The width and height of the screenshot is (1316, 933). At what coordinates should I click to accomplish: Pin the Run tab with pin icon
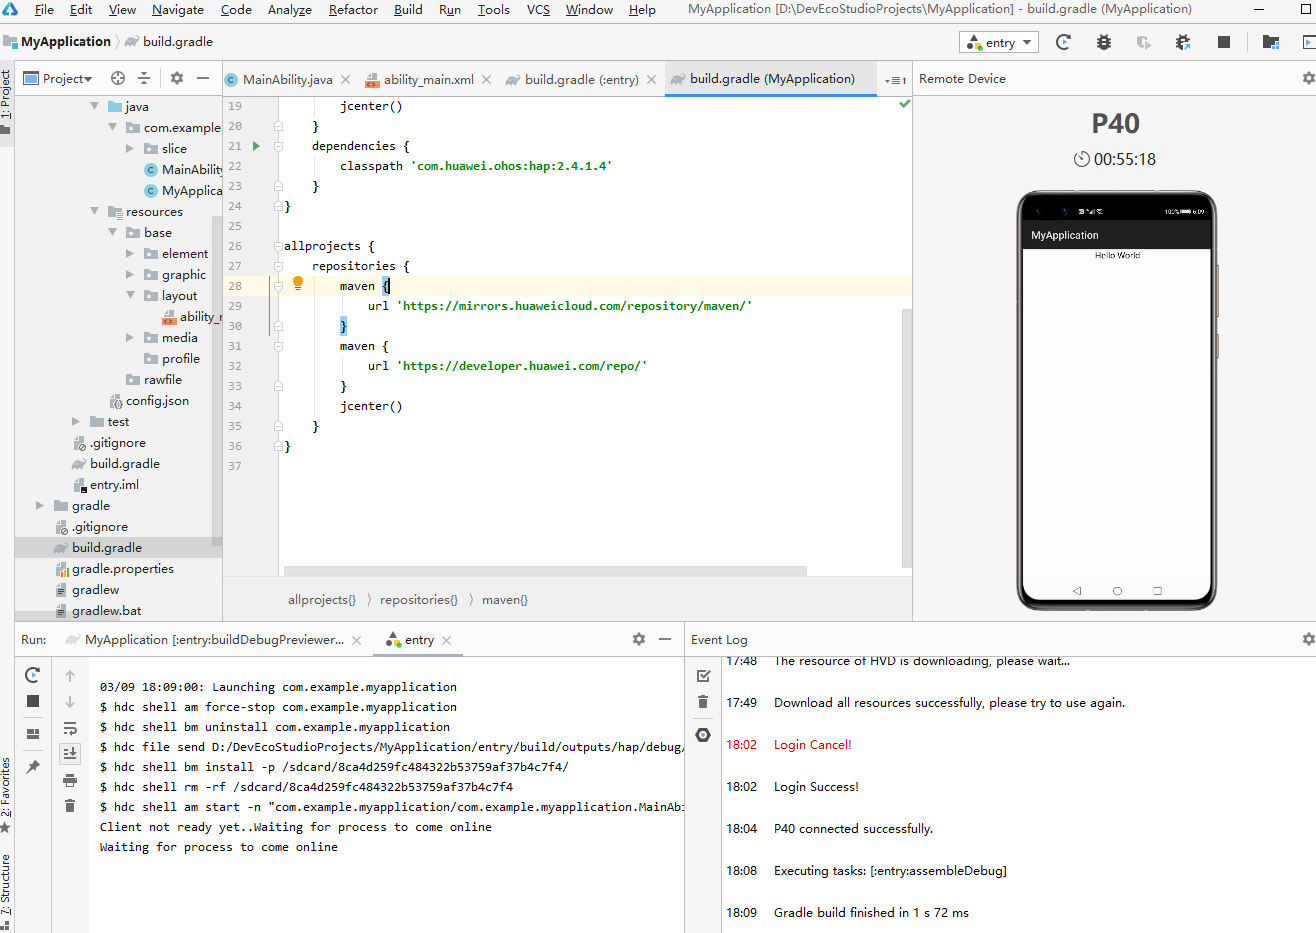(33, 767)
